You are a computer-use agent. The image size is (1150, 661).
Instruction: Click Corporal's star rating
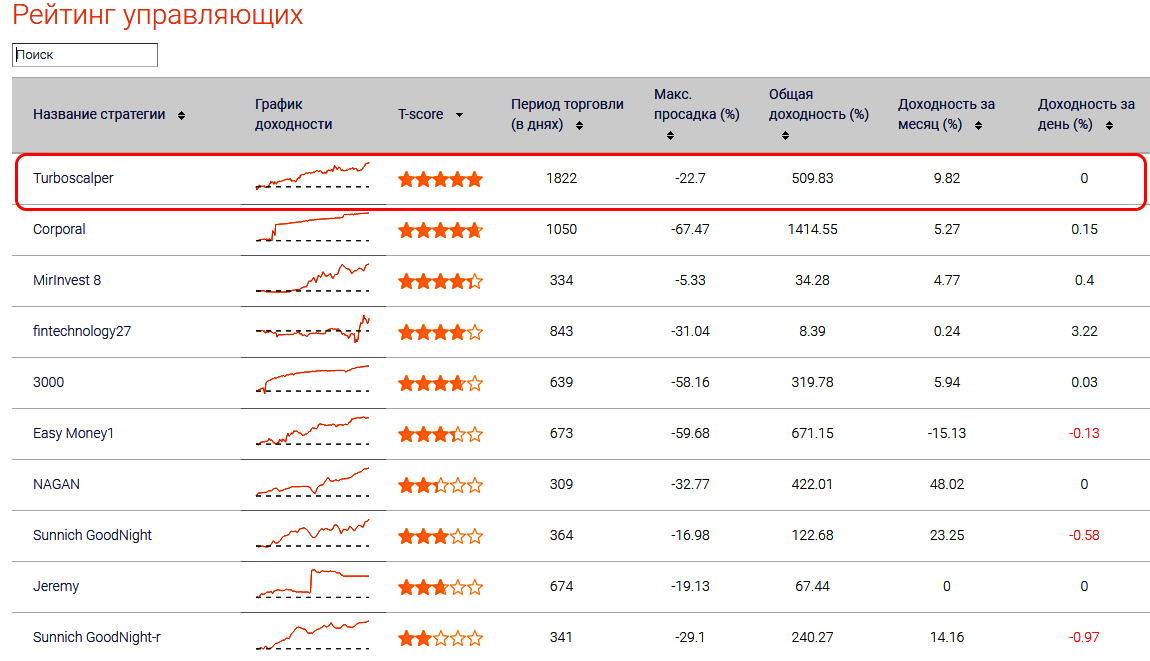click(x=440, y=230)
